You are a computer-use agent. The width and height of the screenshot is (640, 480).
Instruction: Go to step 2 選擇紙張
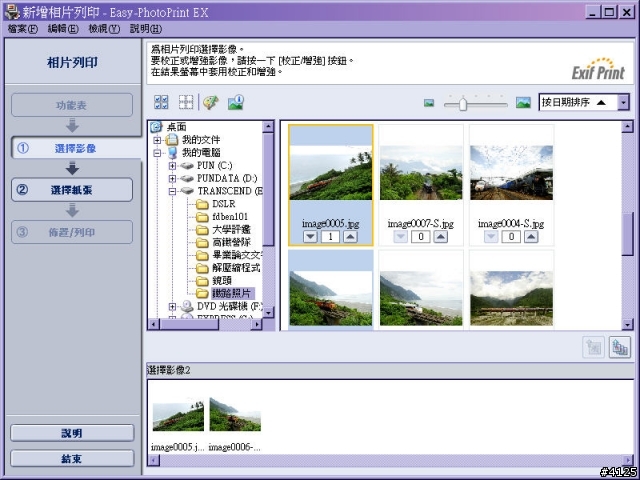click(72, 190)
